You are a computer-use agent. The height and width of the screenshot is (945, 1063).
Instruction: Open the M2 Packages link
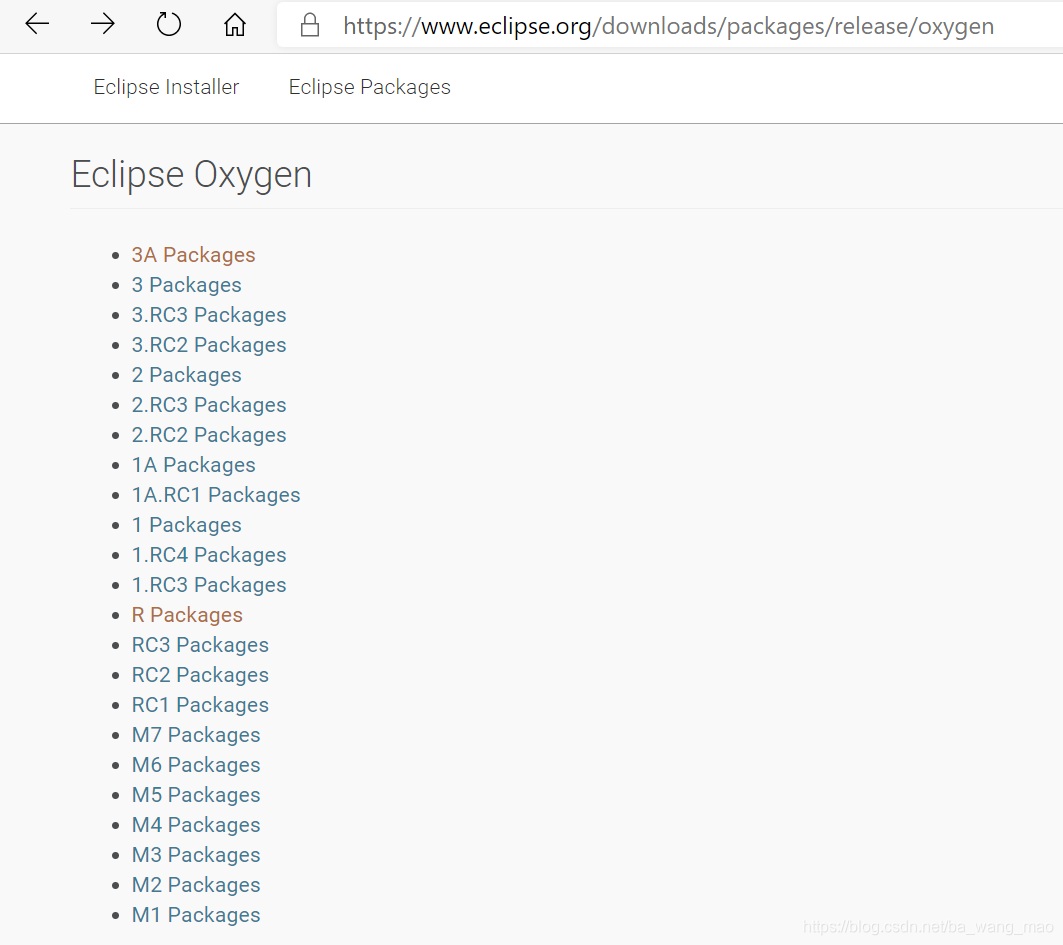click(196, 885)
